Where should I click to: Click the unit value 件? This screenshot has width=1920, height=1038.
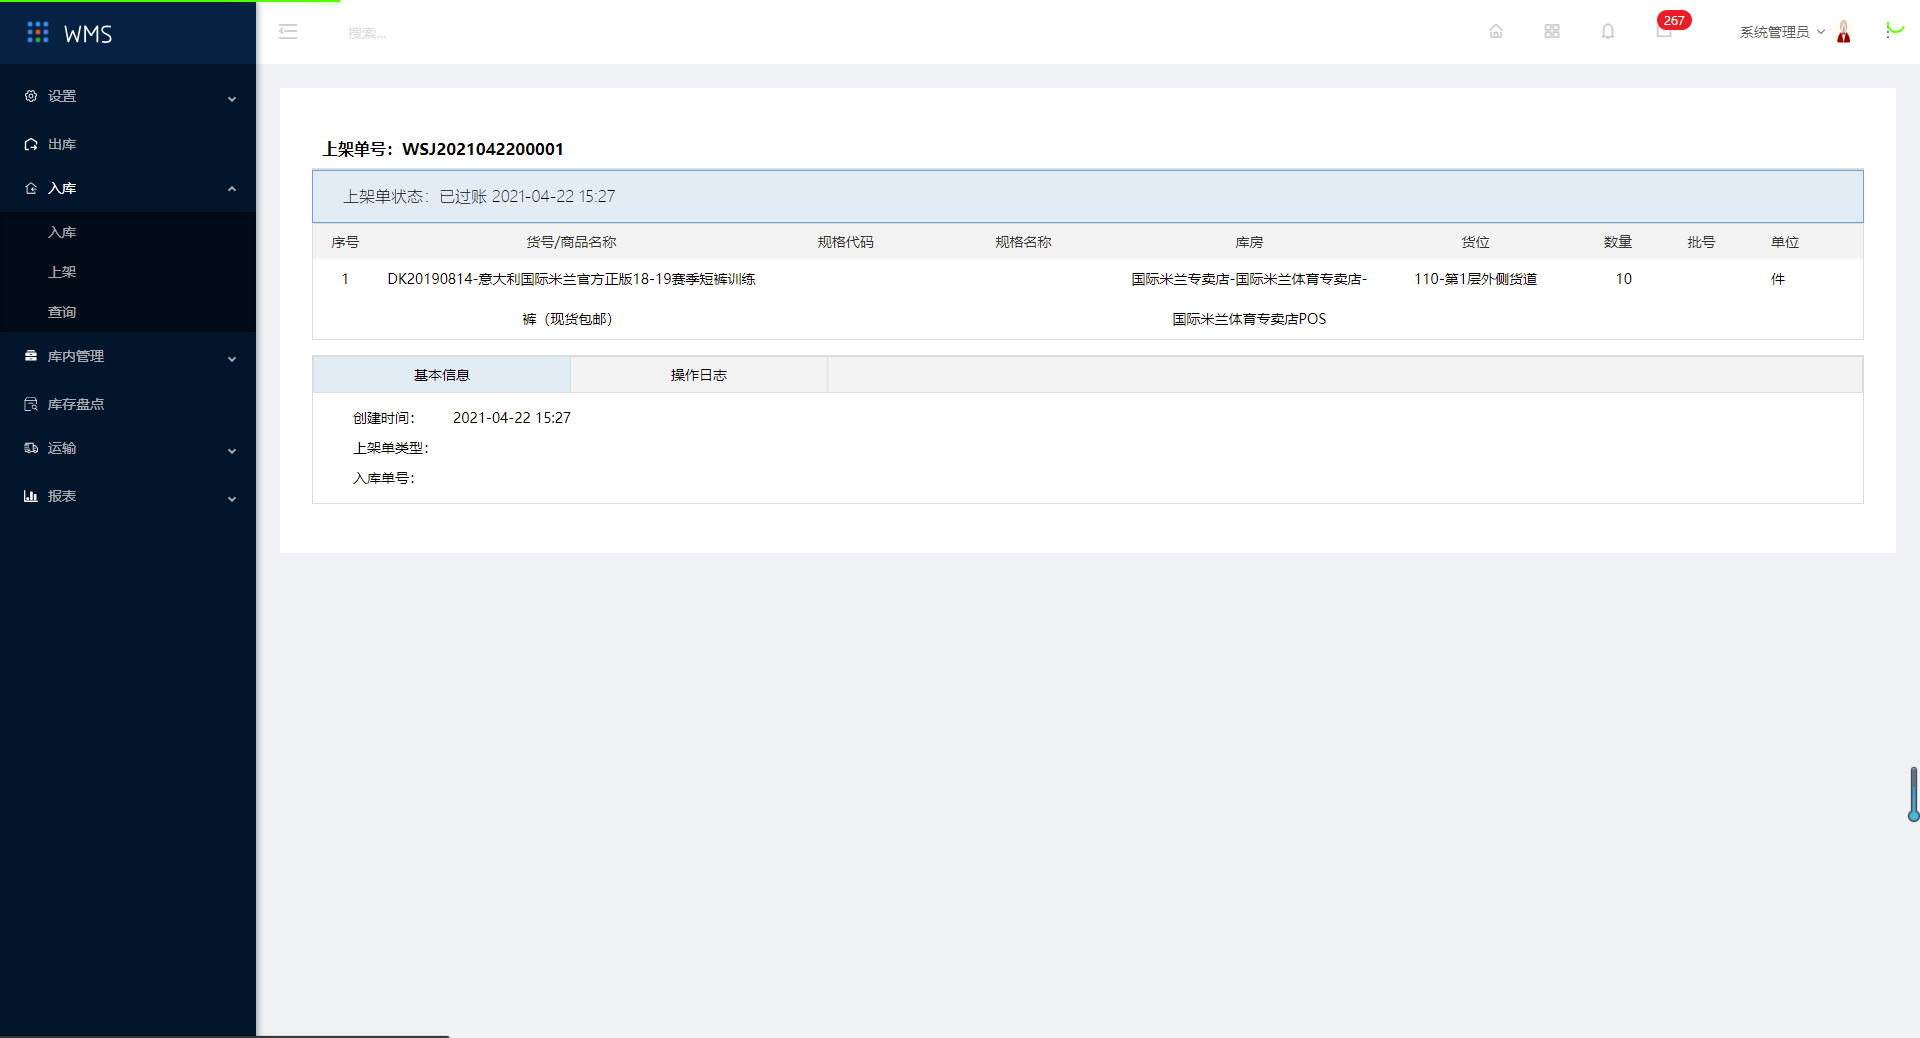pyautogui.click(x=1778, y=279)
